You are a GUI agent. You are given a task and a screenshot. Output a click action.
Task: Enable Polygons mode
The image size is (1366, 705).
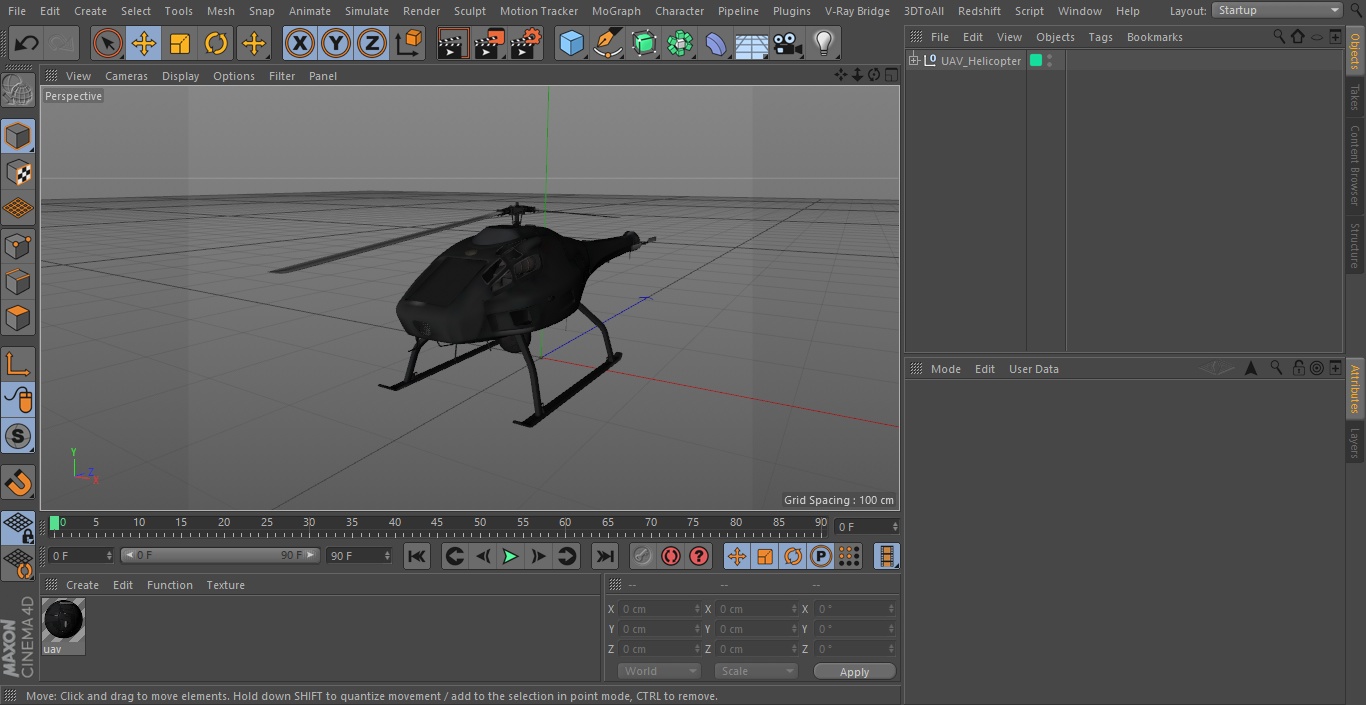coord(18,318)
